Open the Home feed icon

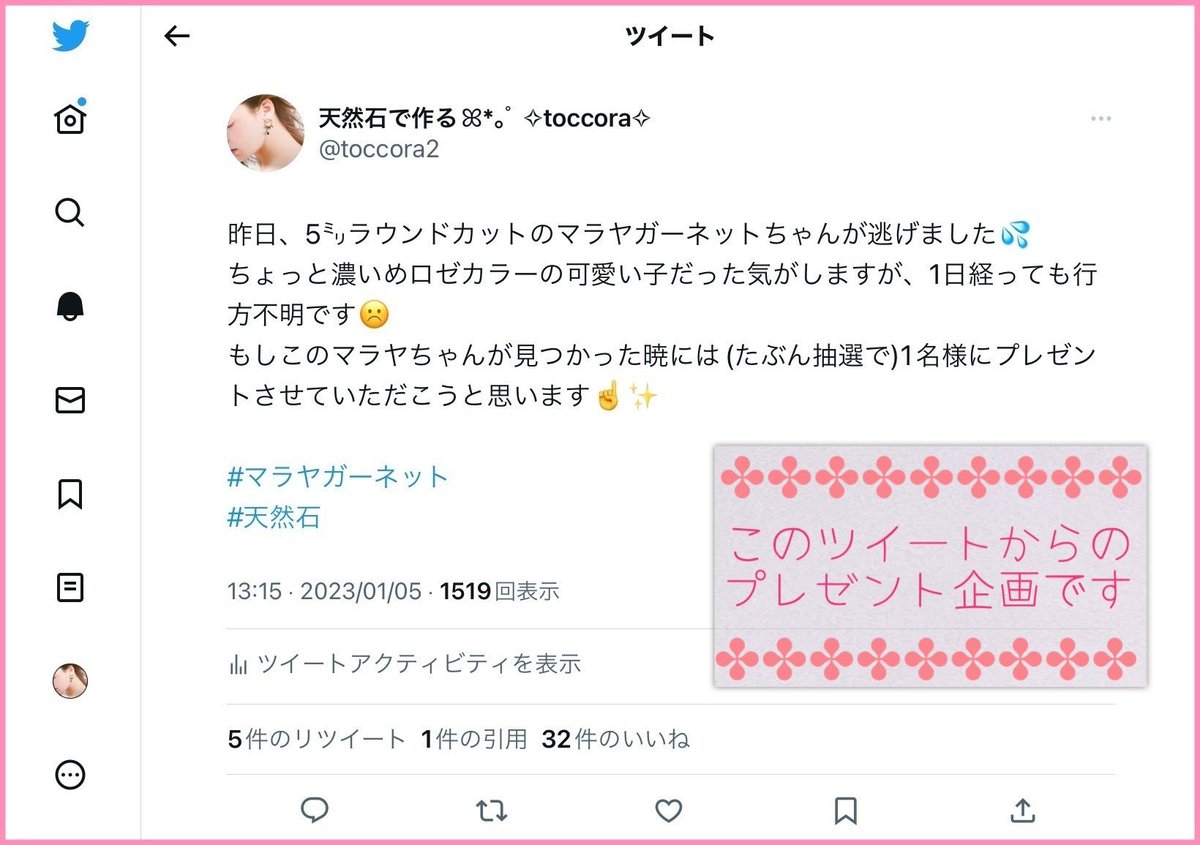[x=70, y=119]
